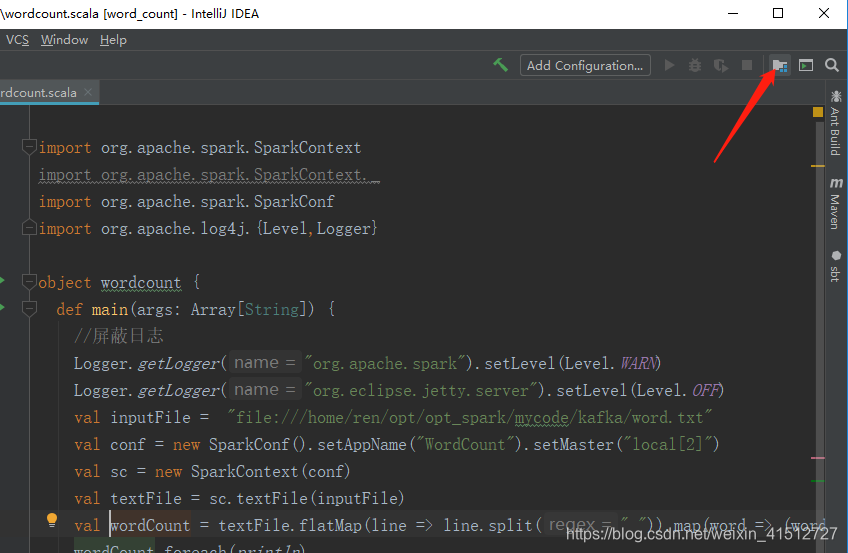Click the grayed unused import SparkContext._ line
The height and width of the screenshot is (553, 848).
point(209,175)
